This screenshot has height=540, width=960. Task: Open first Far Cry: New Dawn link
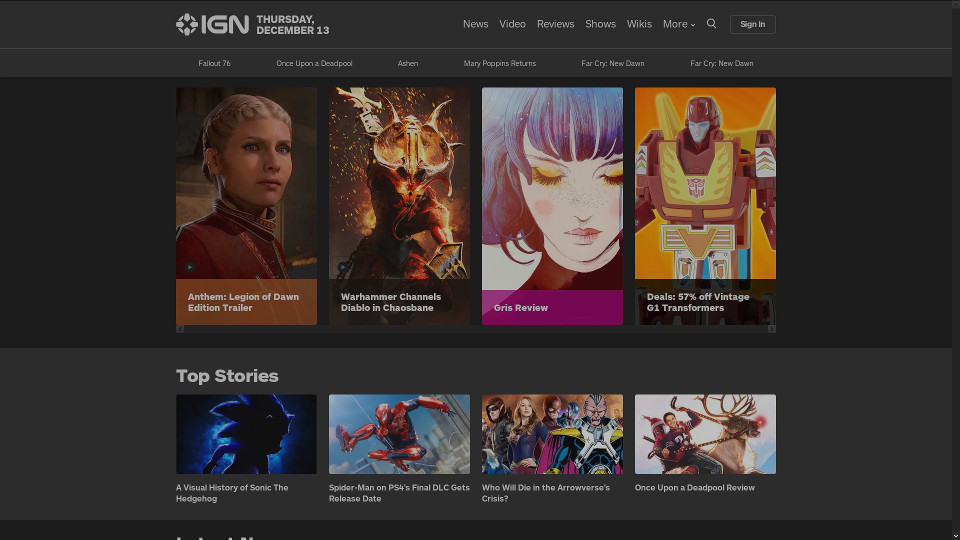(613, 63)
